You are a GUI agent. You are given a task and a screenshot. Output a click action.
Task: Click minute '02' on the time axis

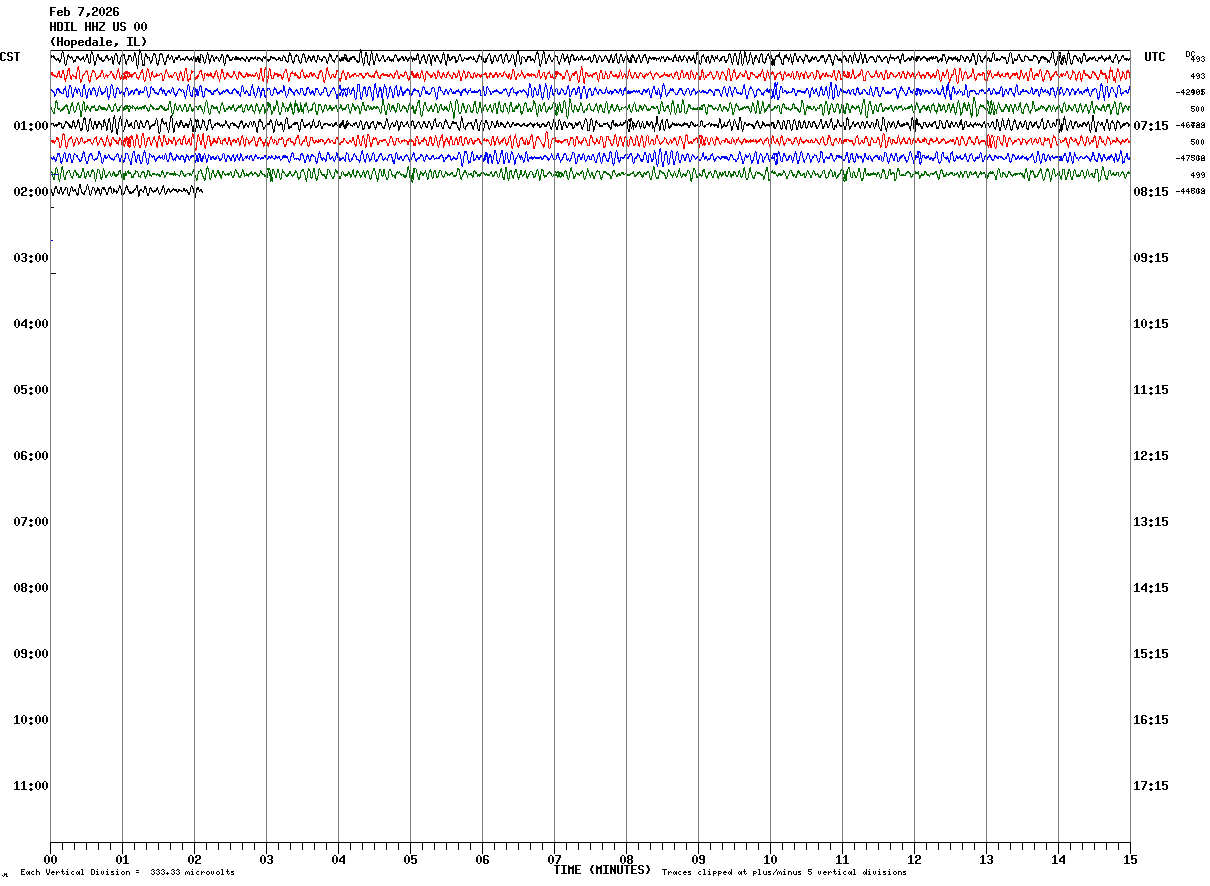point(194,860)
